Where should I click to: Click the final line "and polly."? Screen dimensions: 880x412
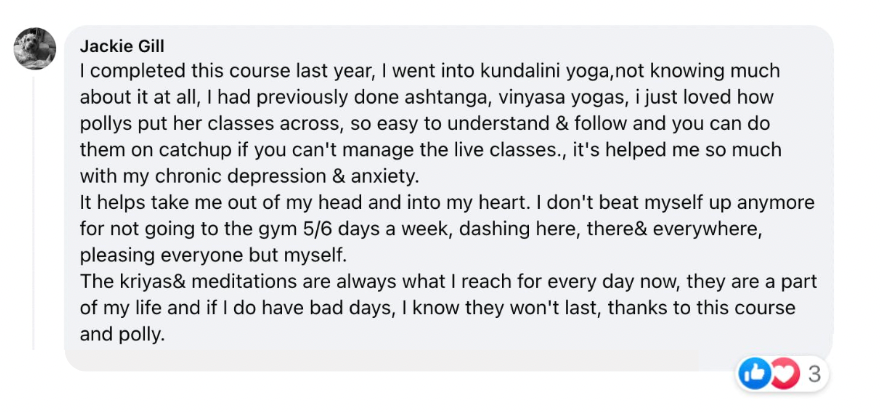click(122, 335)
